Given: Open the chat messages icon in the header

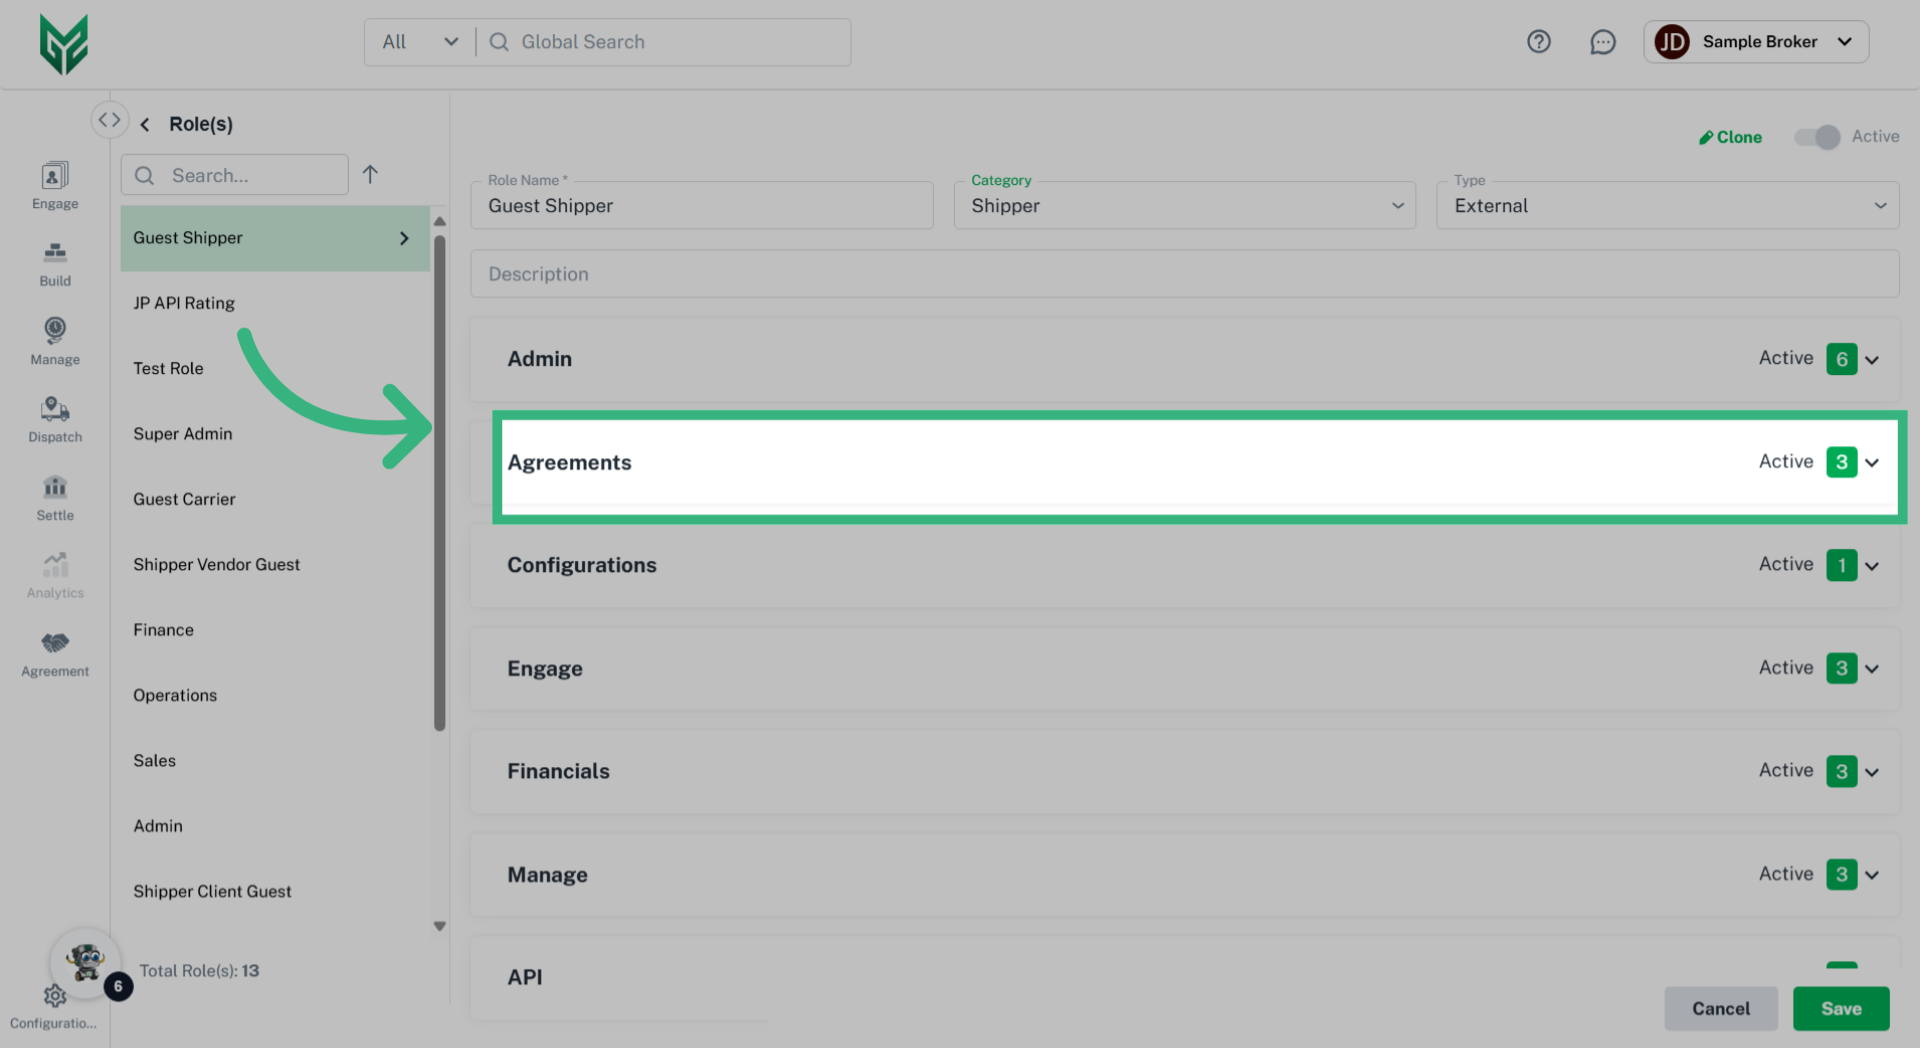Looking at the screenshot, I should point(1603,42).
